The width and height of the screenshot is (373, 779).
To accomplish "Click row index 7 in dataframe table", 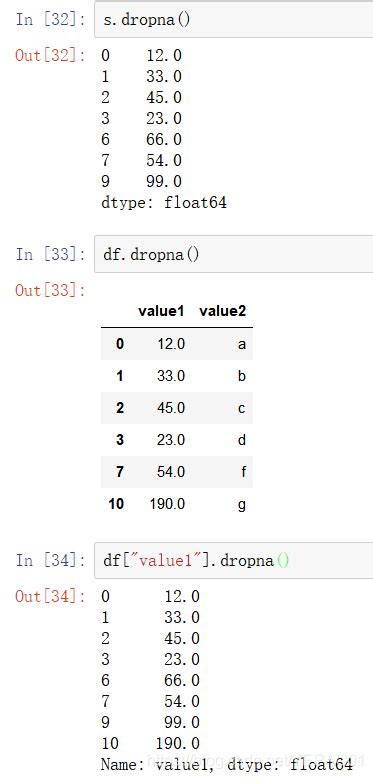I will (120, 472).
